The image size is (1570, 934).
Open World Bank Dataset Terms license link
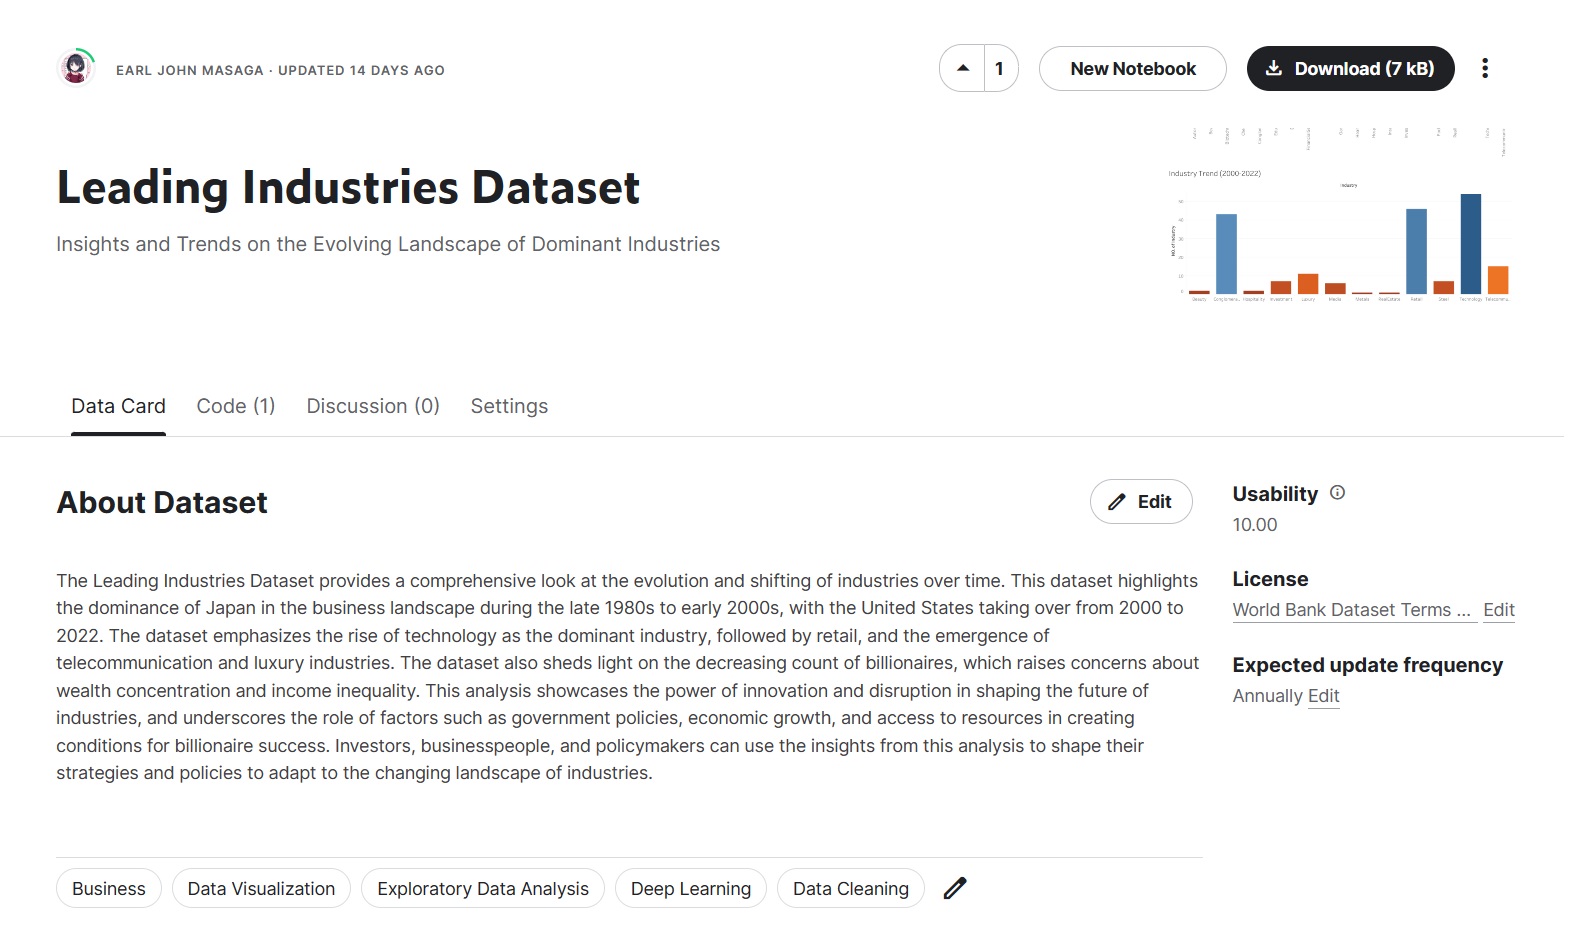click(x=1350, y=610)
